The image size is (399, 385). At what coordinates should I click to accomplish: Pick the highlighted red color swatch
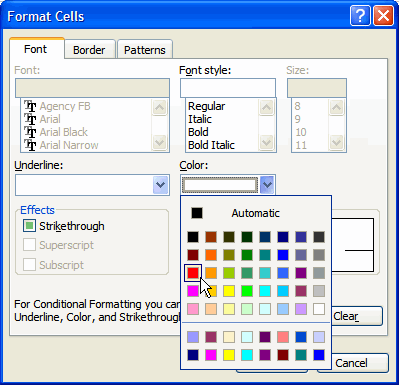click(193, 273)
